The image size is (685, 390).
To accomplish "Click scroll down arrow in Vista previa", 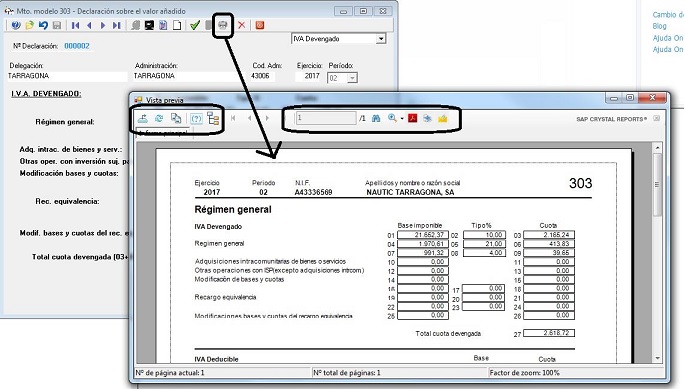I will coord(657,359).
